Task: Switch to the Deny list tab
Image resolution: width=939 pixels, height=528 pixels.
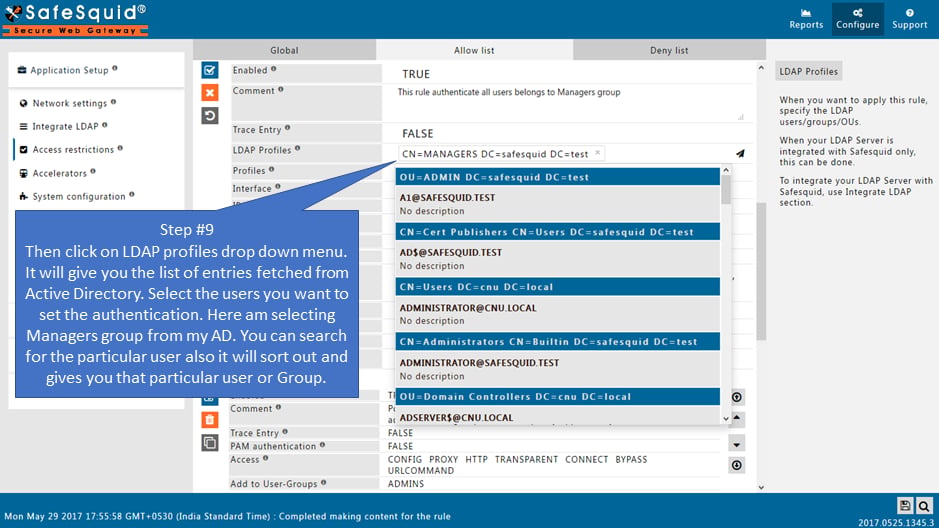Action: 669,50
